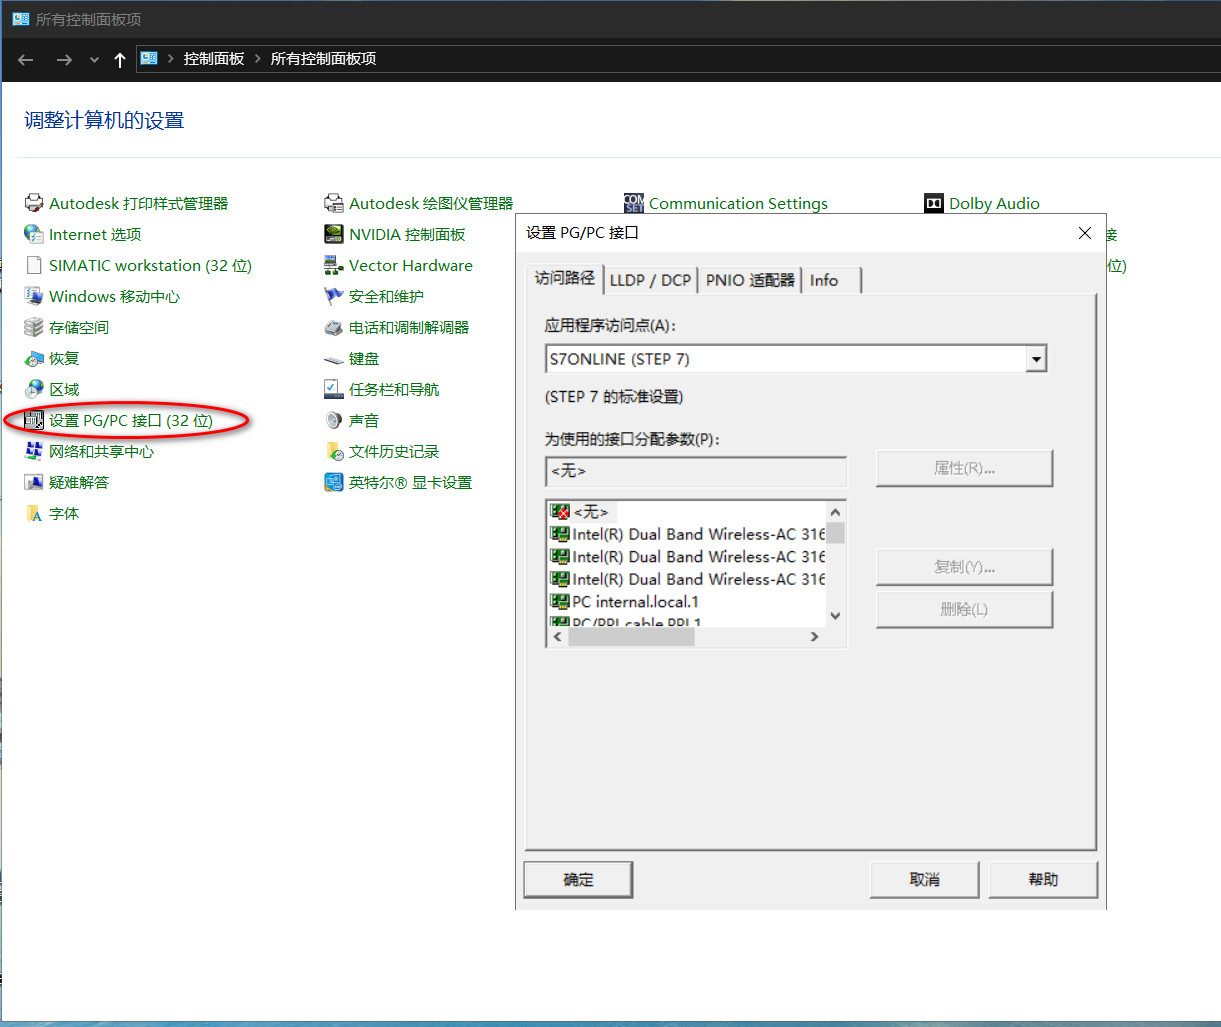
Task: Click the 取消 button
Action: [924, 880]
